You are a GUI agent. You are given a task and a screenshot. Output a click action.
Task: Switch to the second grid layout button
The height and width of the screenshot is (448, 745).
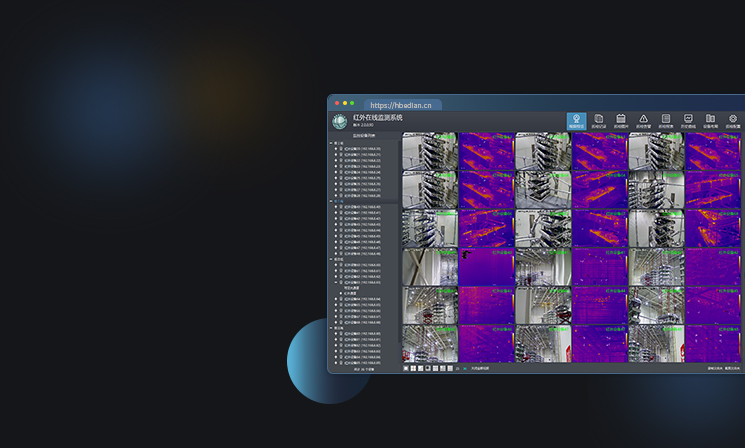(x=413, y=368)
